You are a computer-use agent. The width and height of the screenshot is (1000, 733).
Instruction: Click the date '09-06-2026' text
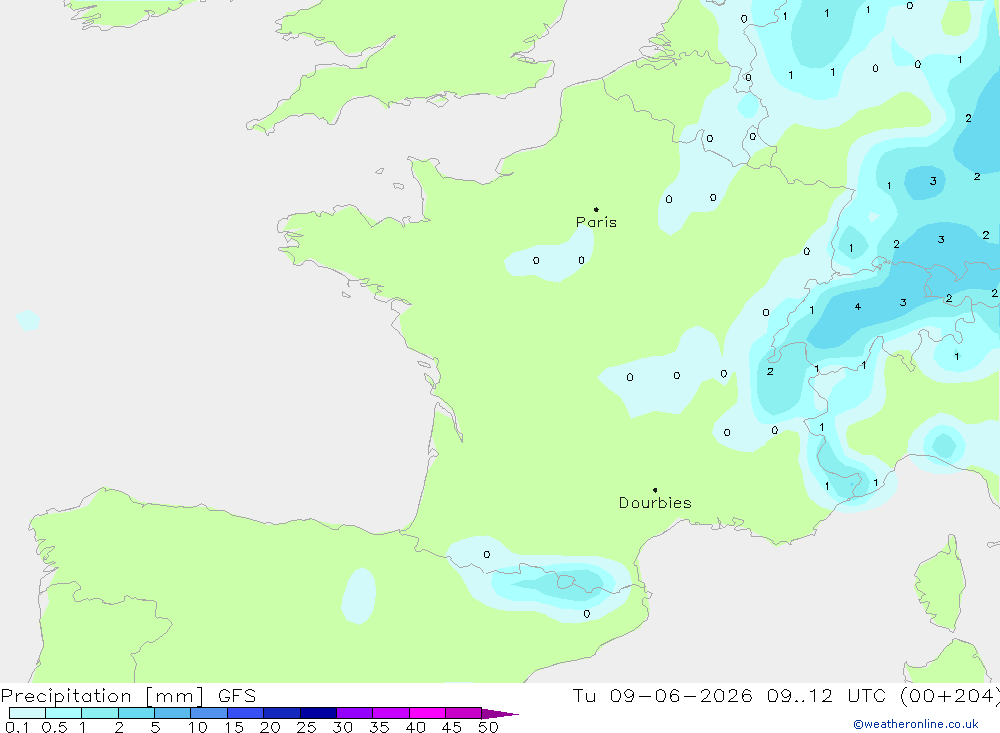point(680,695)
